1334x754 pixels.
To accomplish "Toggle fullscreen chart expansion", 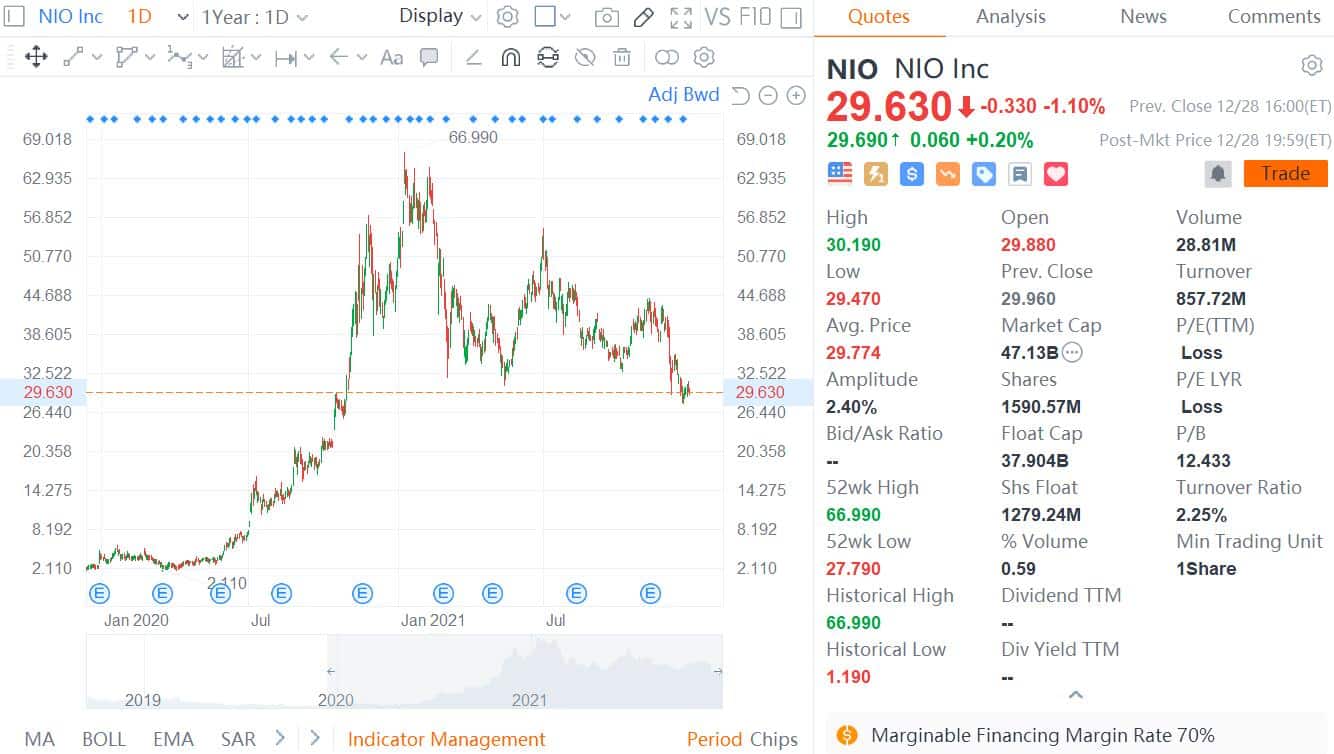I will click(682, 17).
